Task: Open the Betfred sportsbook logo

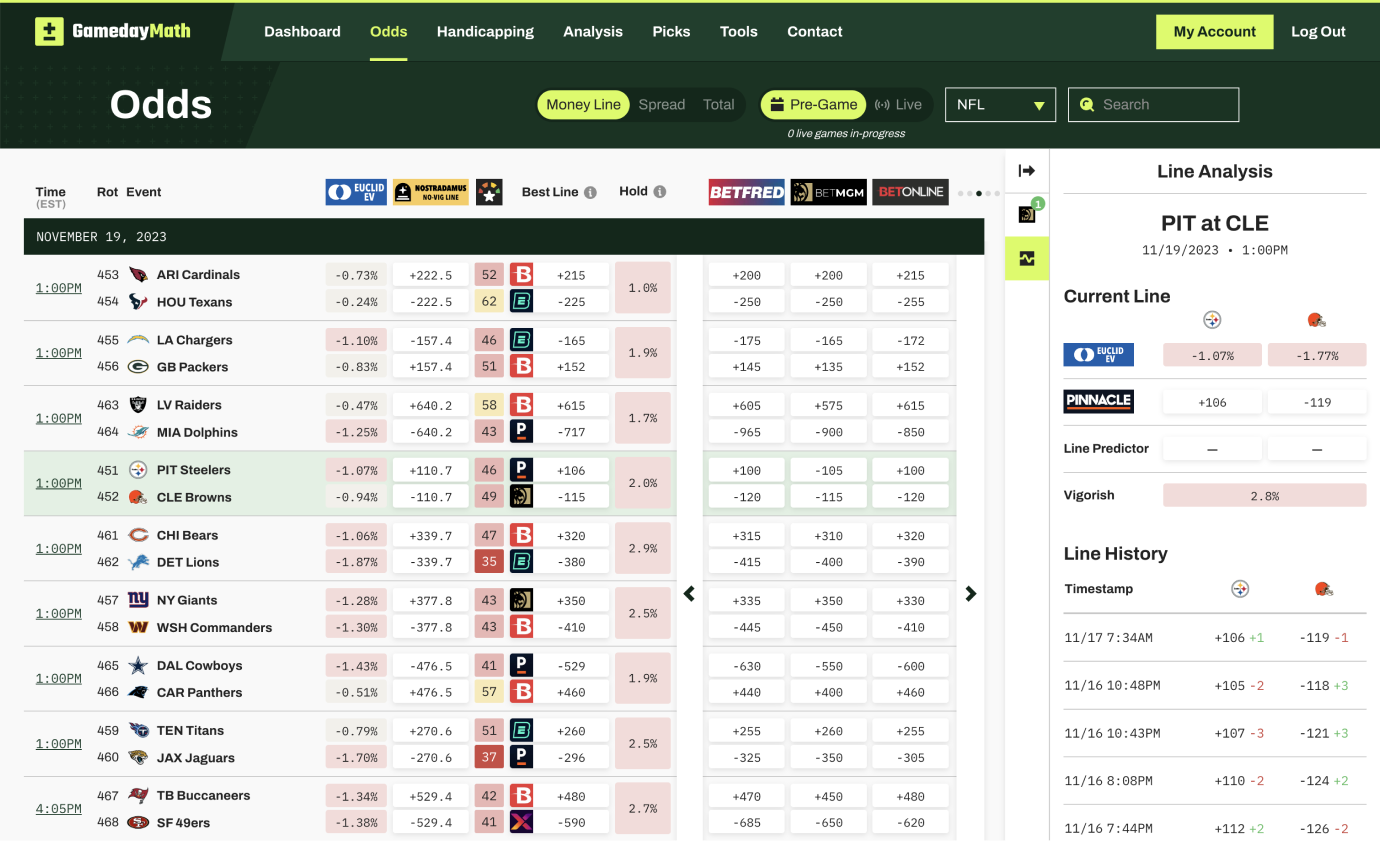Action: coord(746,191)
